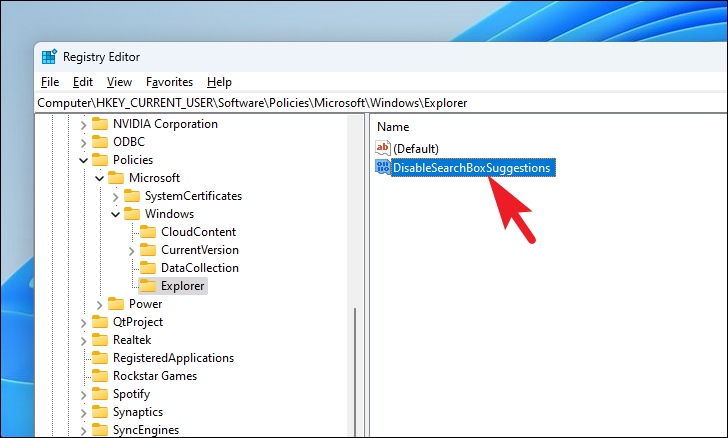728x438 pixels.
Task: Open the Edit menu
Action: click(x=83, y=82)
